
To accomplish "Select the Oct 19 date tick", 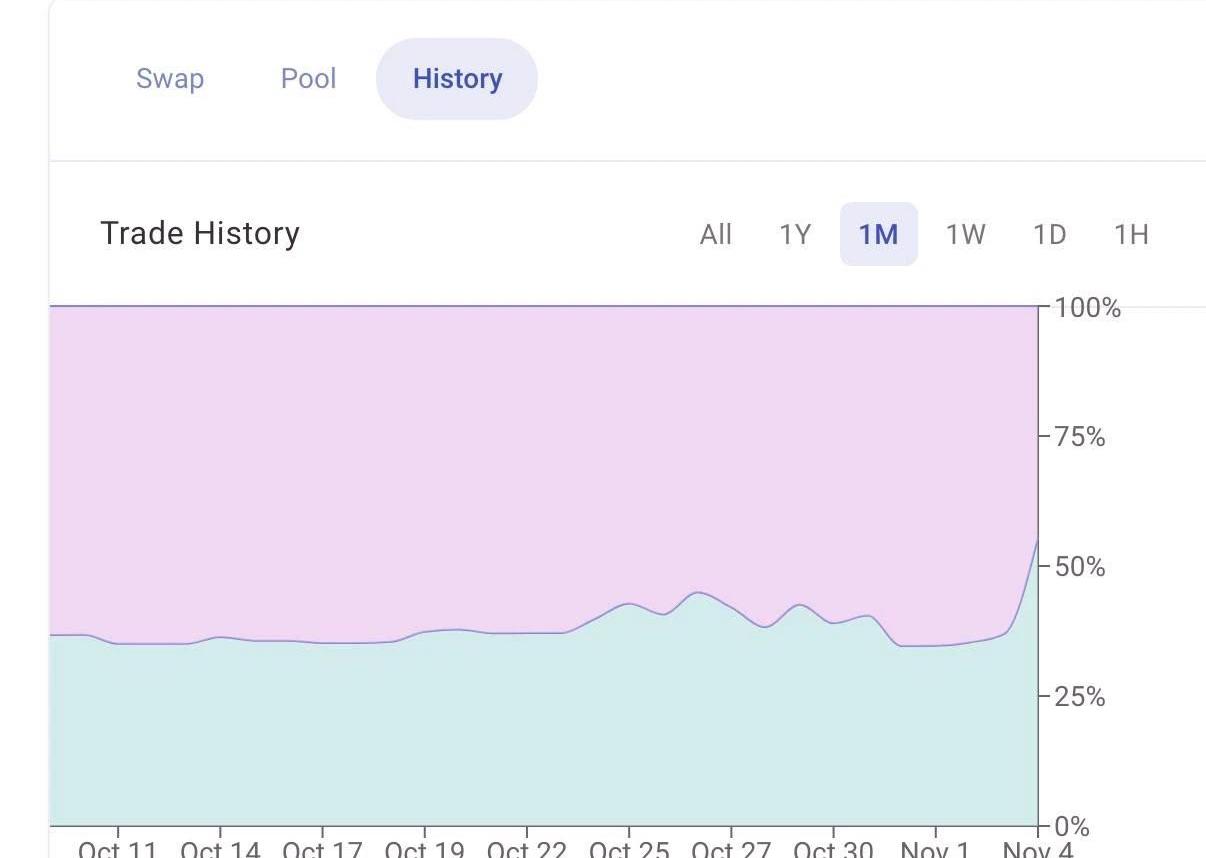I will 424,848.
